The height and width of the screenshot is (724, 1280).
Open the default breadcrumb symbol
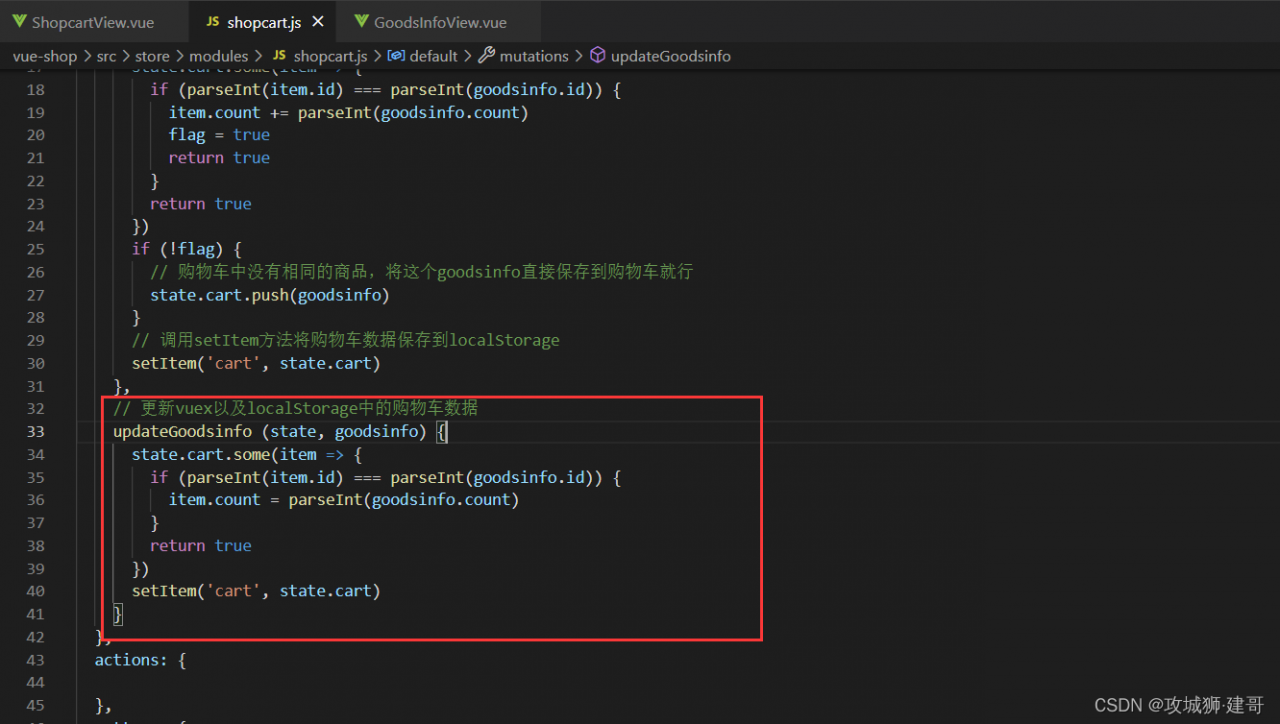click(434, 56)
